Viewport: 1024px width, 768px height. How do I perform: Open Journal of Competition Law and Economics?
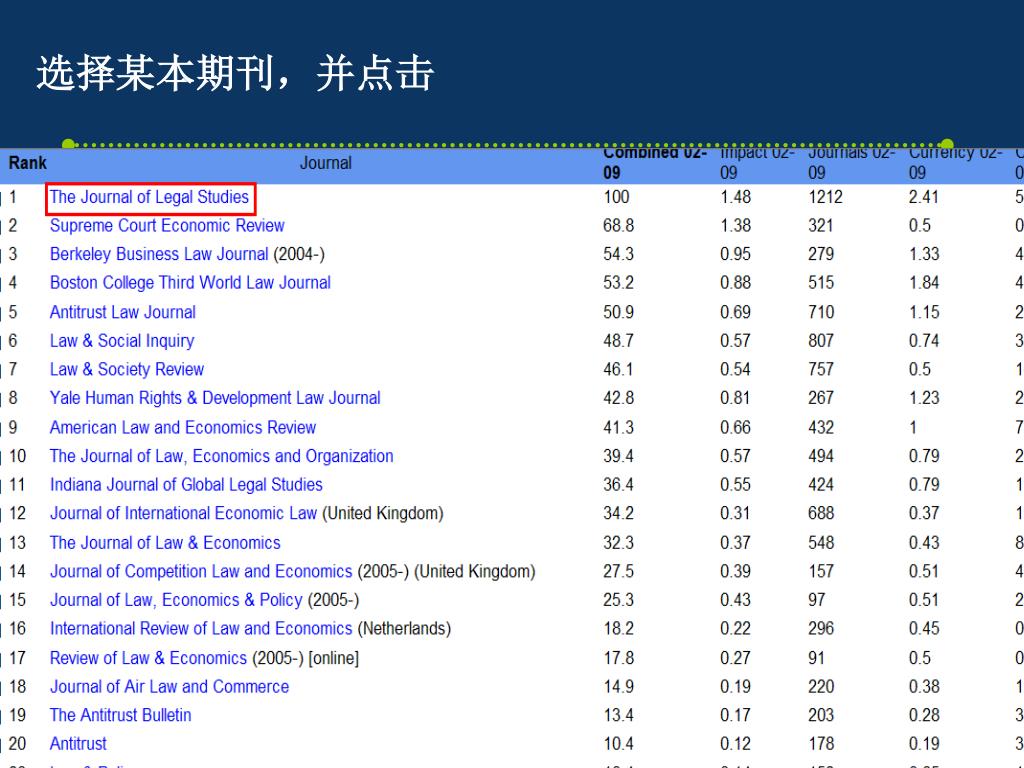click(201, 572)
